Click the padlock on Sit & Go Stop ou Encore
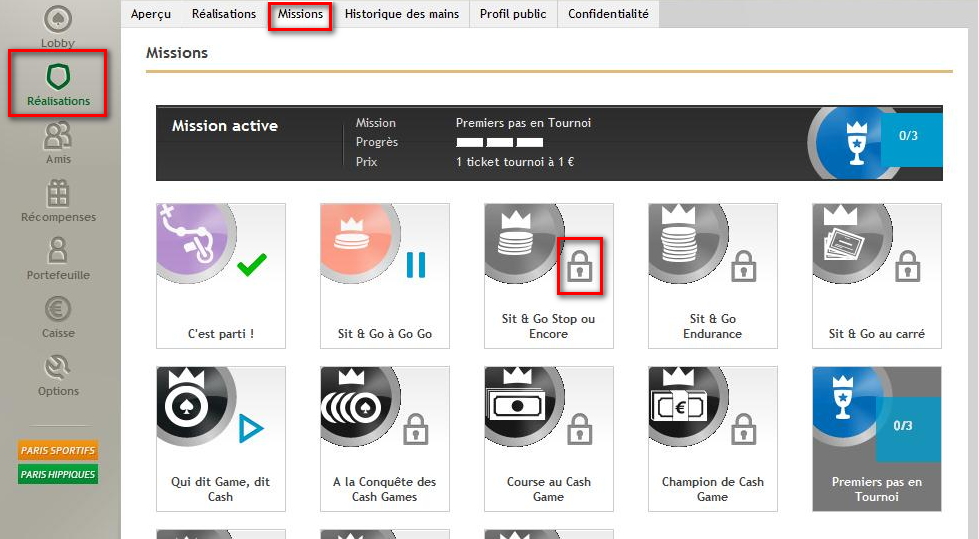Image resolution: width=979 pixels, height=539 pixels. (x=579, y=266)
